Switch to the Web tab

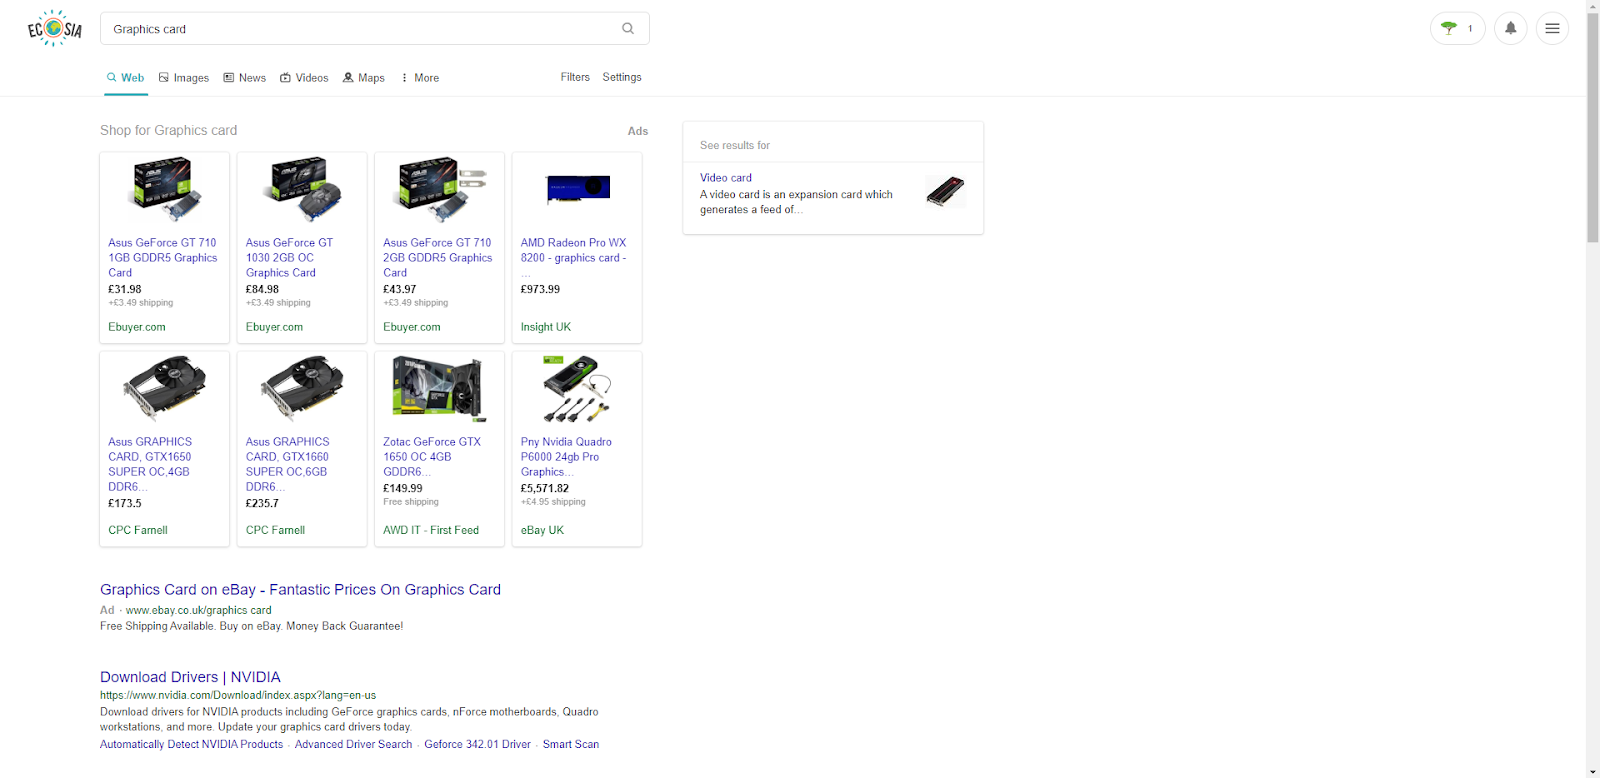coord(126,78)
